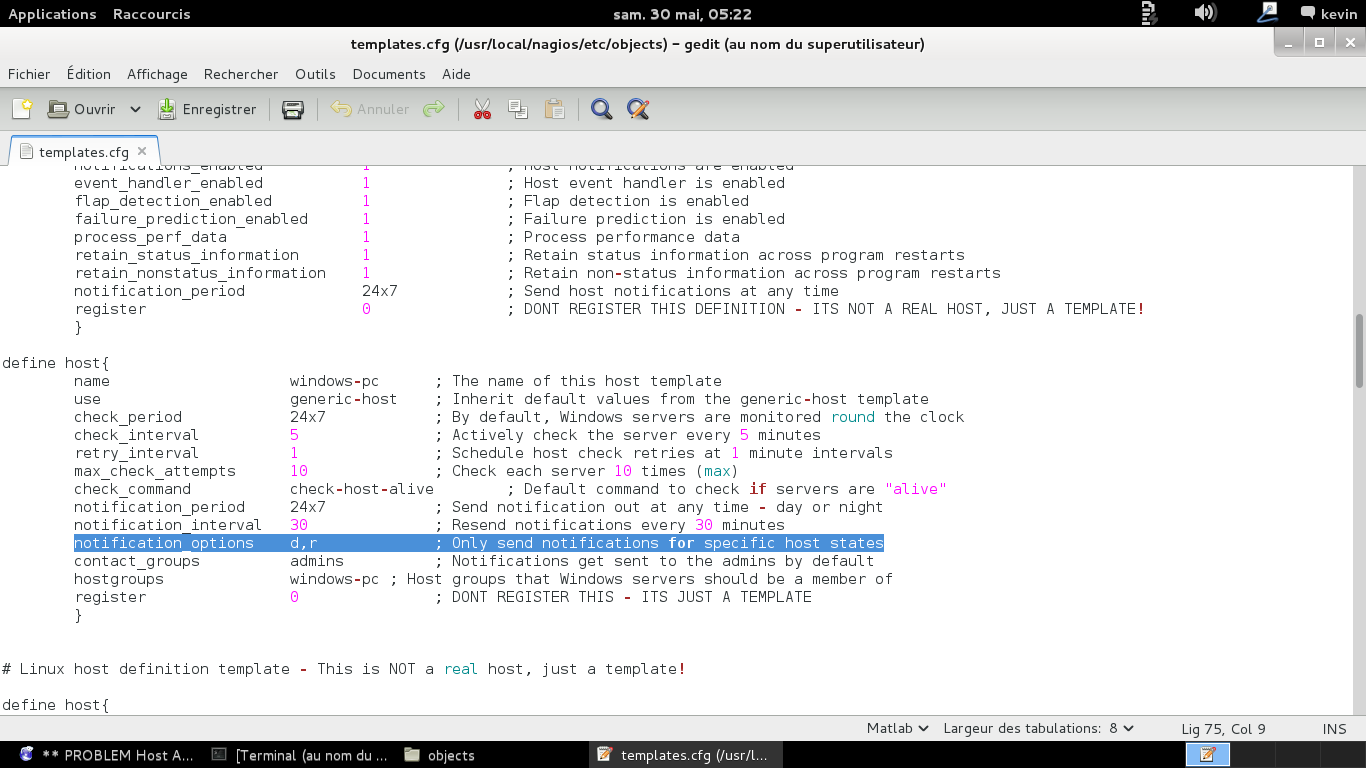Screen dimensions: 1366x768
Task: Switch to objects folder taskbar window
Action: [x=440, y=755]
